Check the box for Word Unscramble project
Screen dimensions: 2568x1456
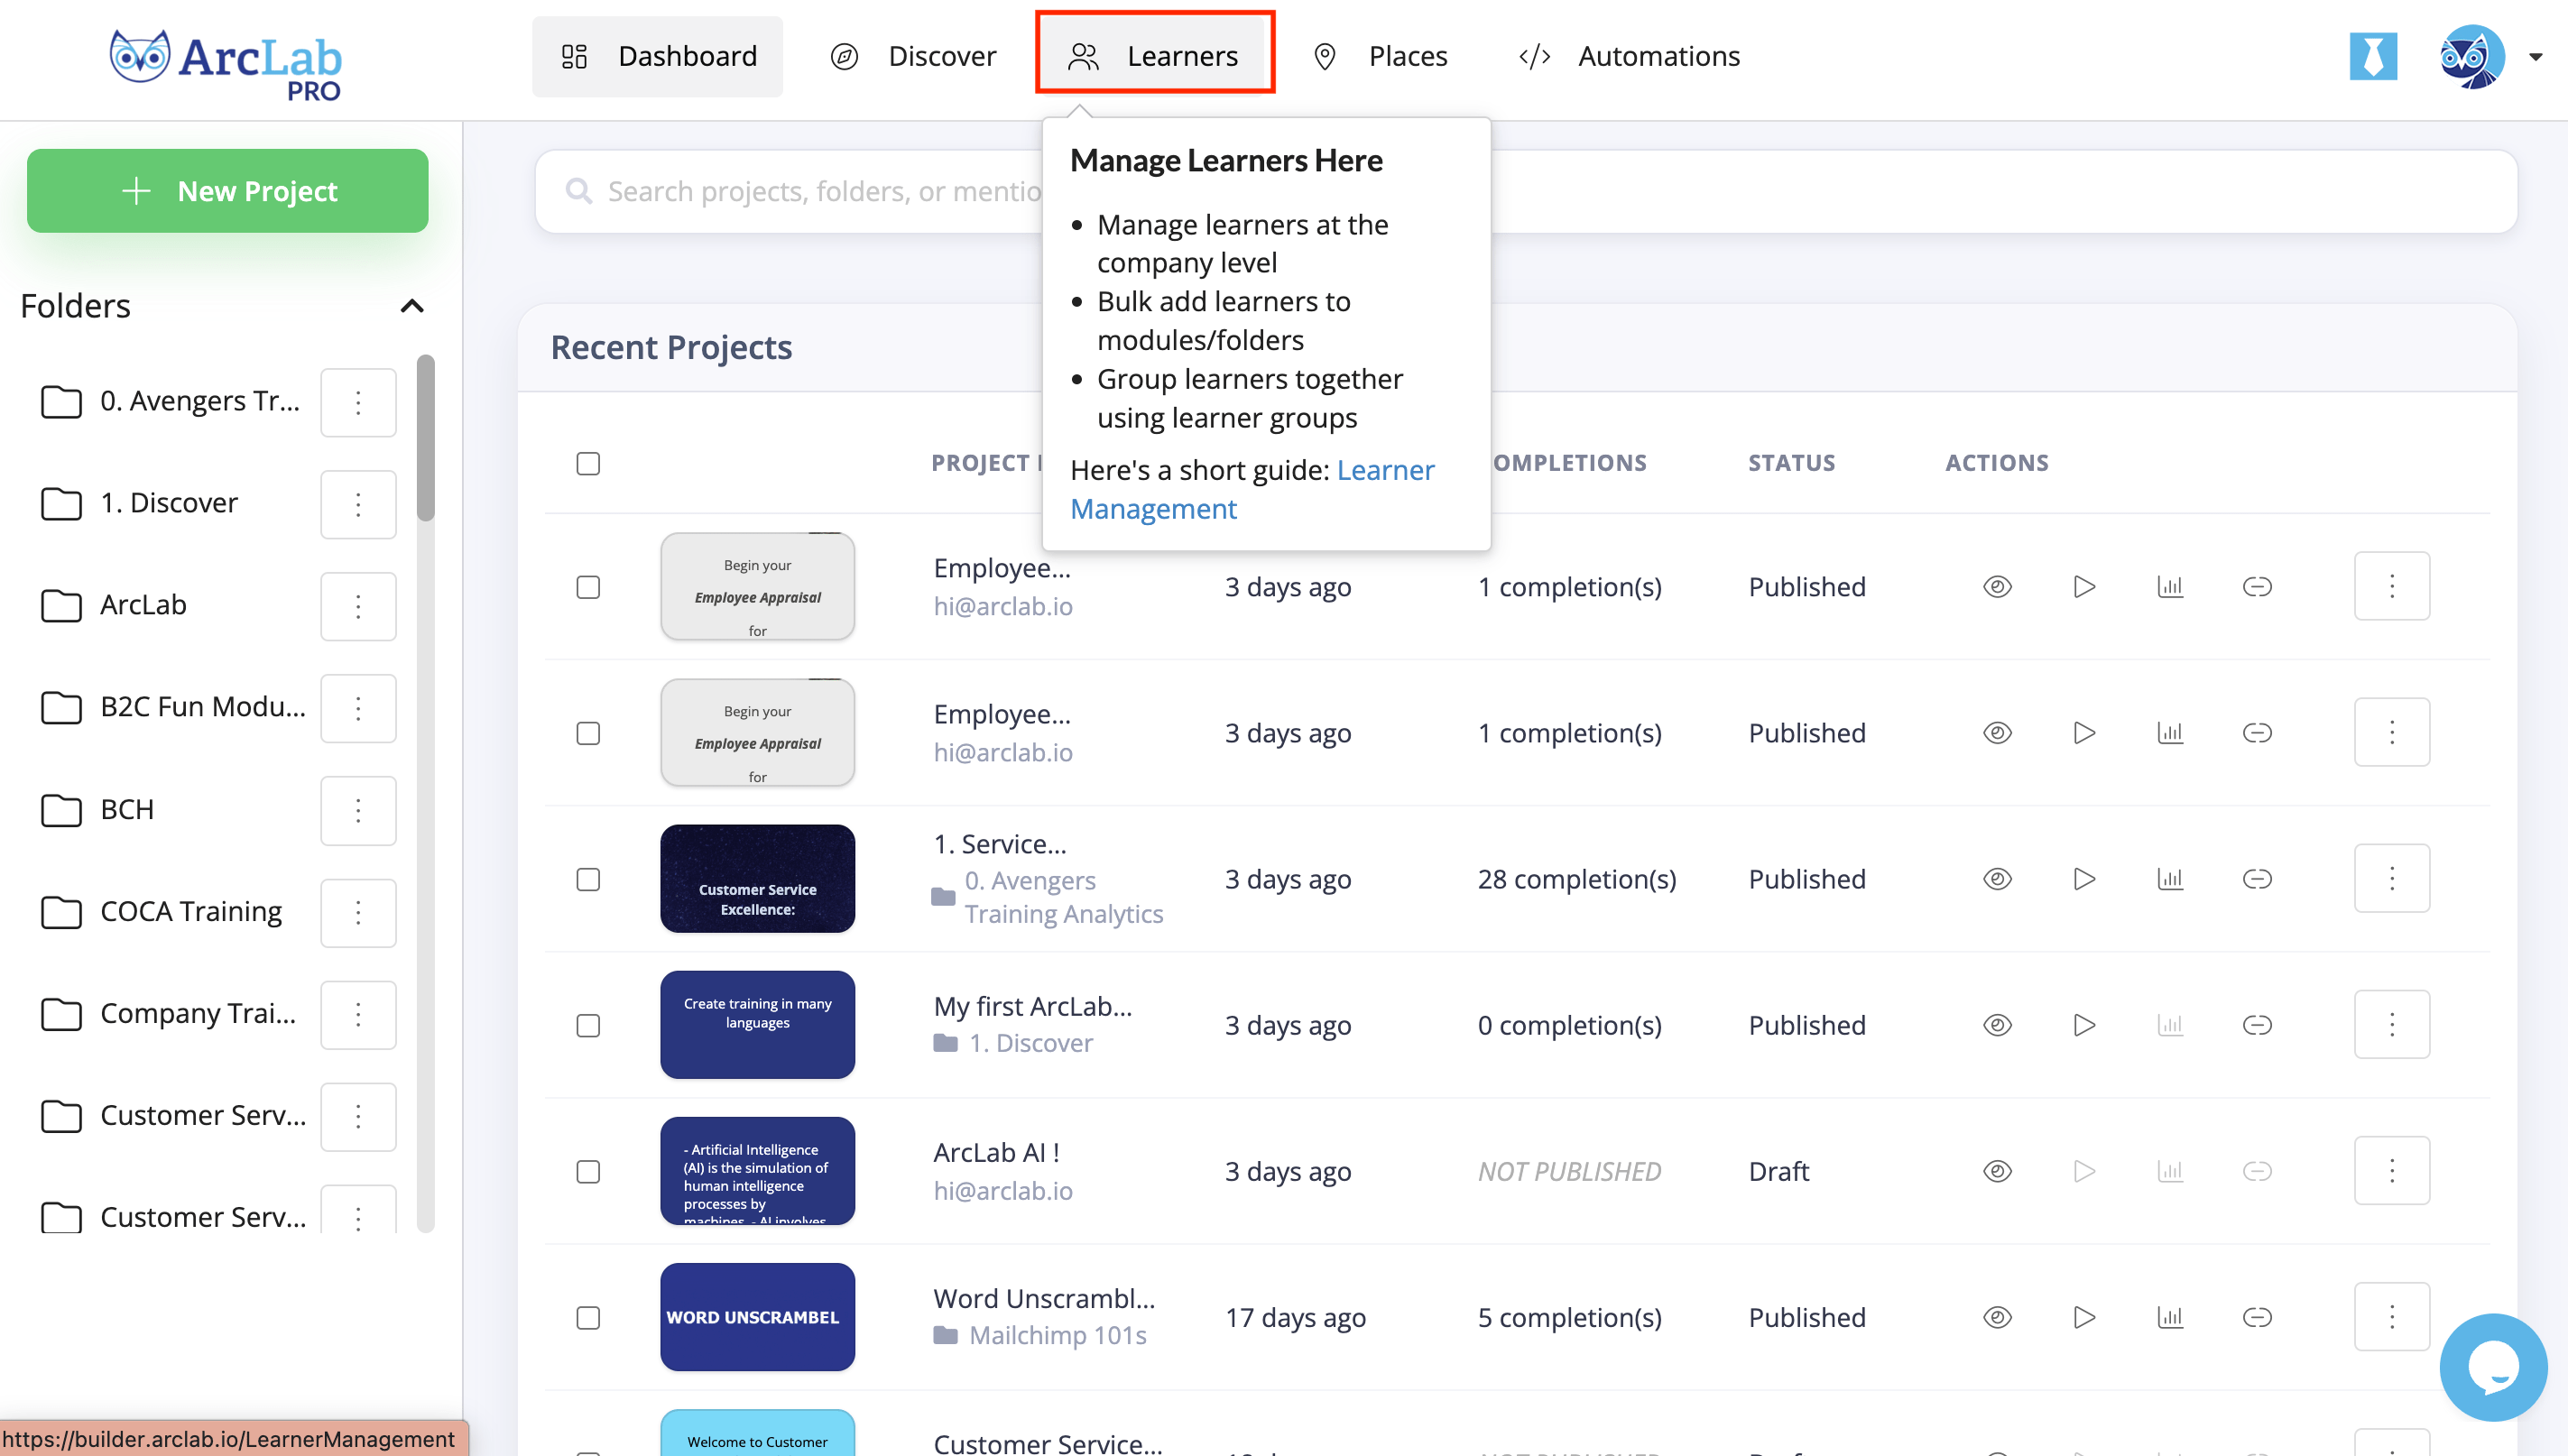click(588, 1317)
